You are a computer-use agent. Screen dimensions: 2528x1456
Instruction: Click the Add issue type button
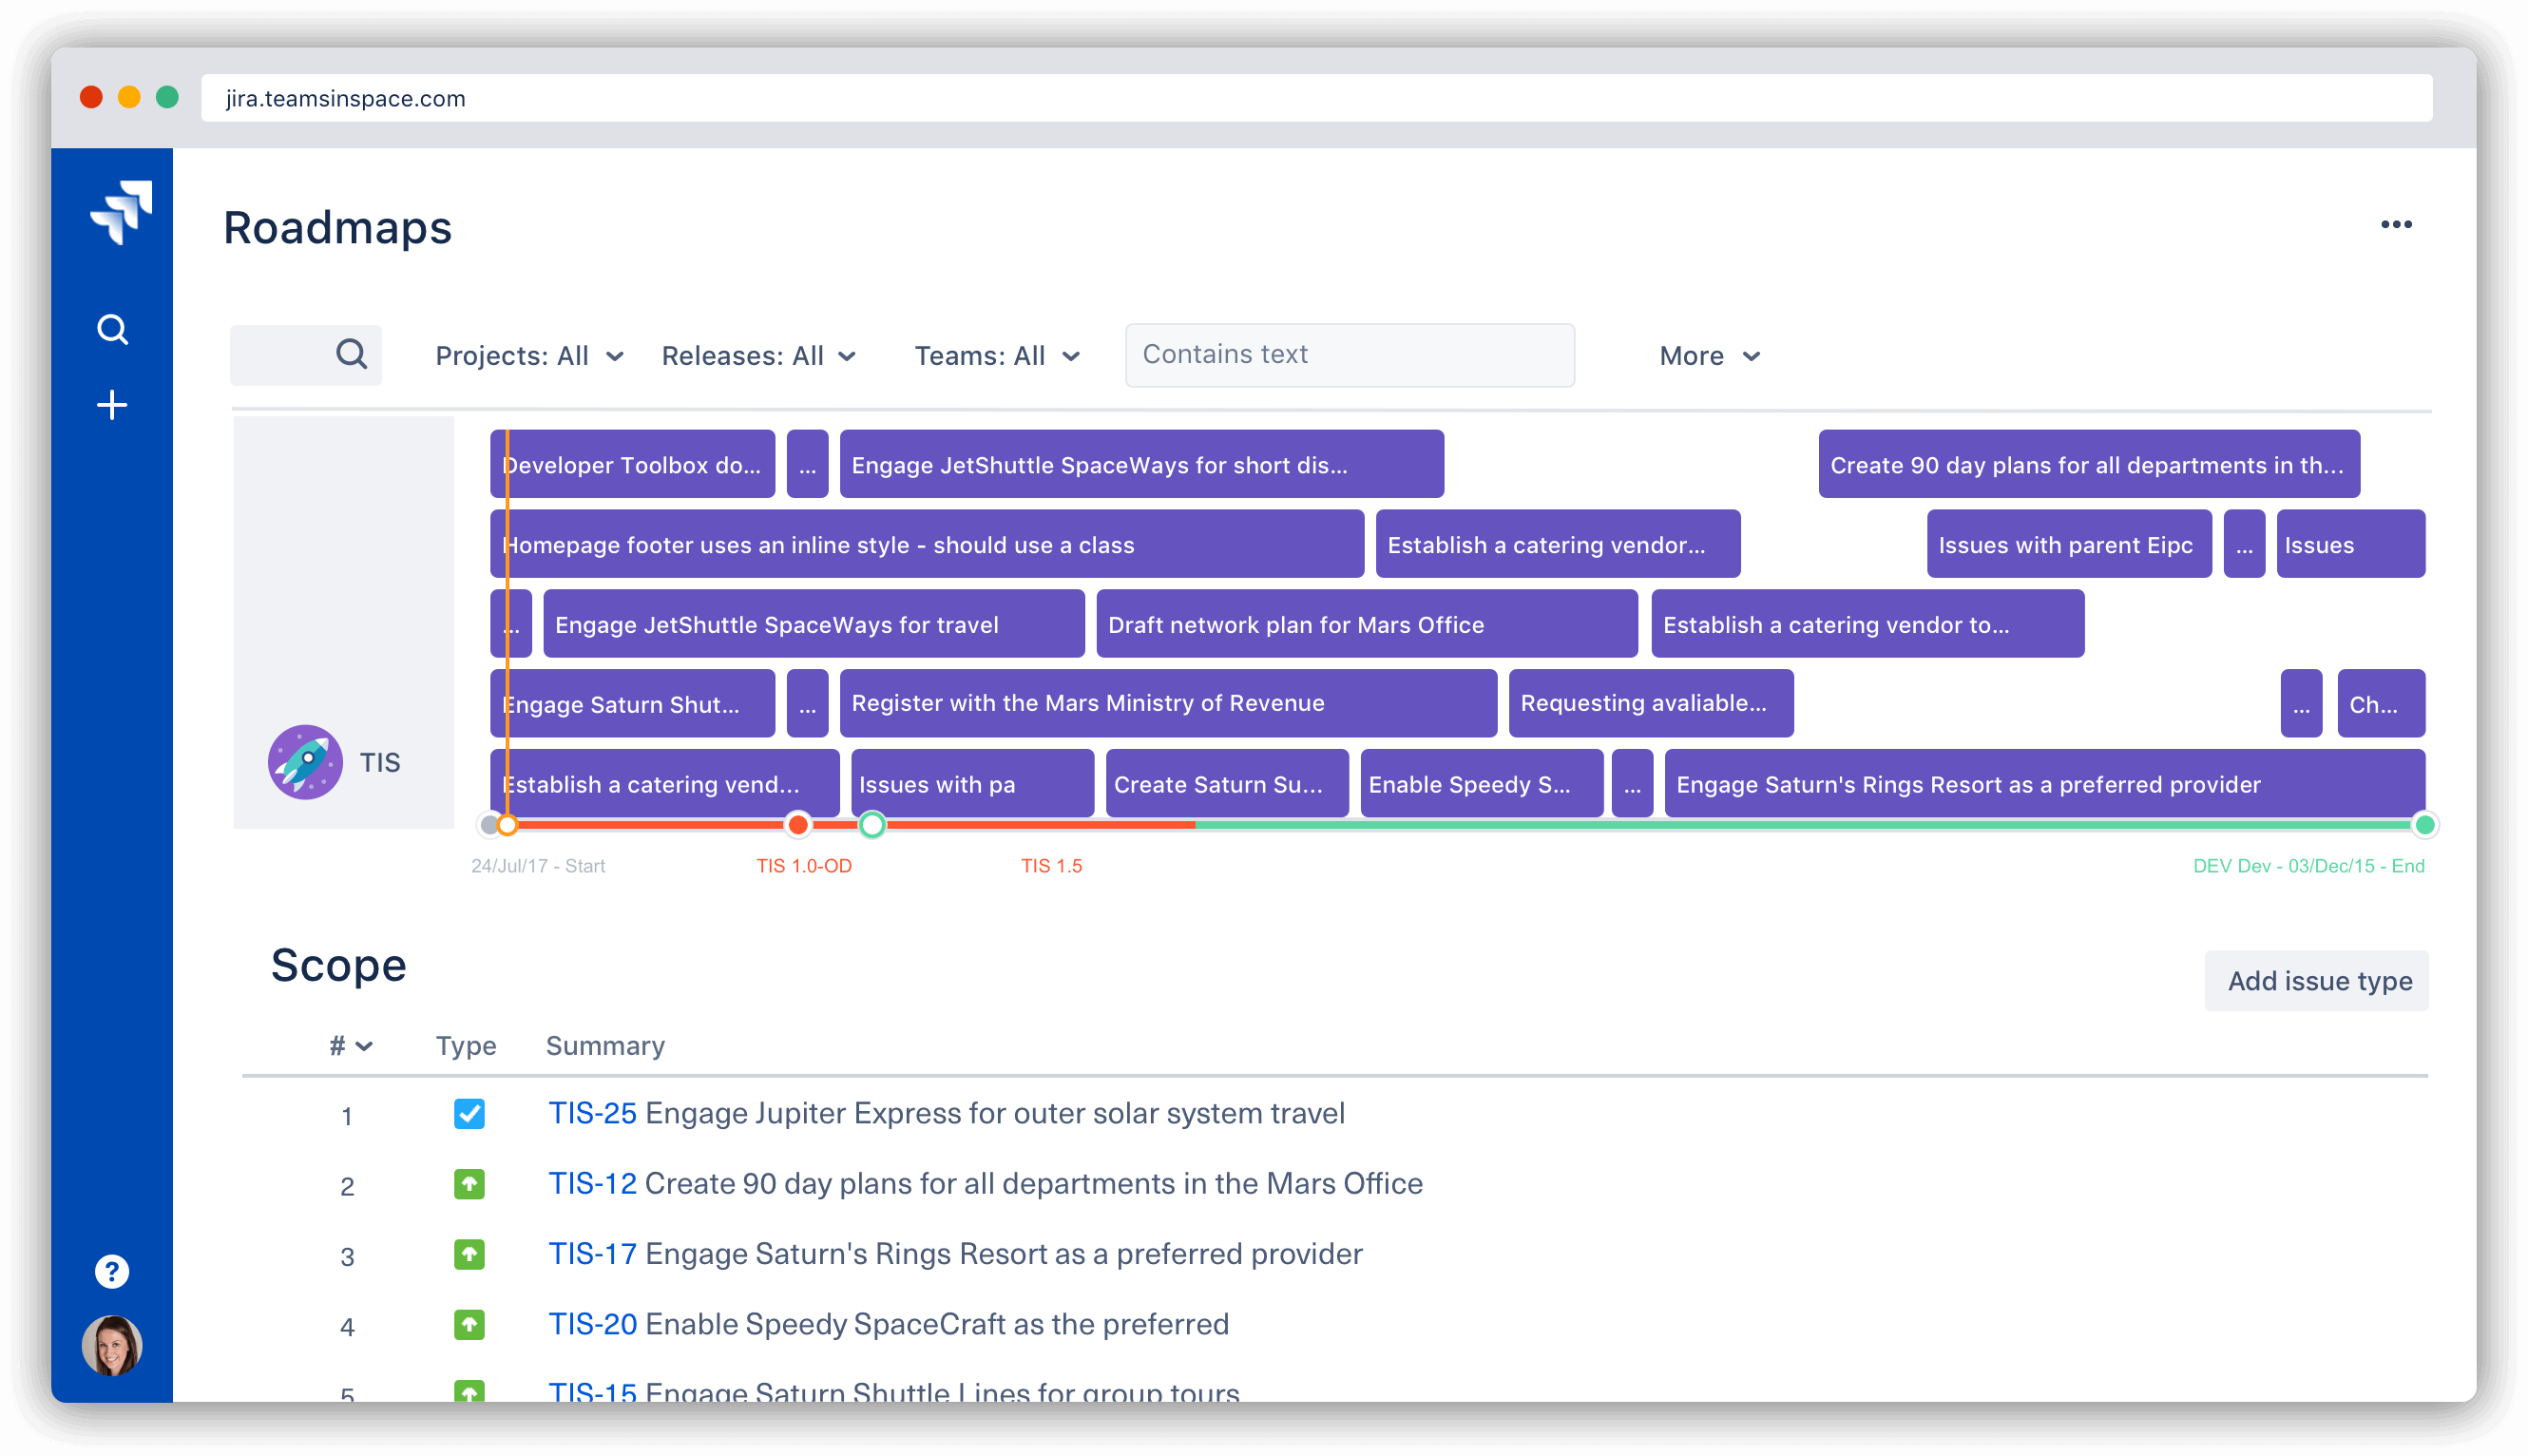tap(2320, 981)
